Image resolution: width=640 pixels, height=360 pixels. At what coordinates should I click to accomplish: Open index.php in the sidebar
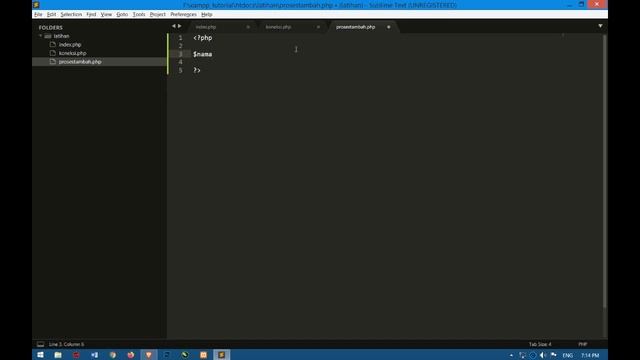pos(70,44)
